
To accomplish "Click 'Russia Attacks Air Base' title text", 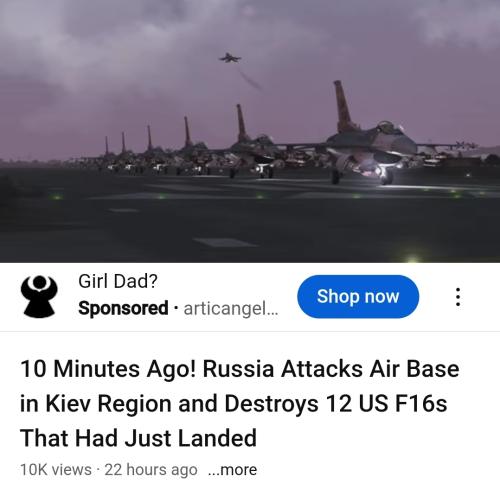I will 331,369.
